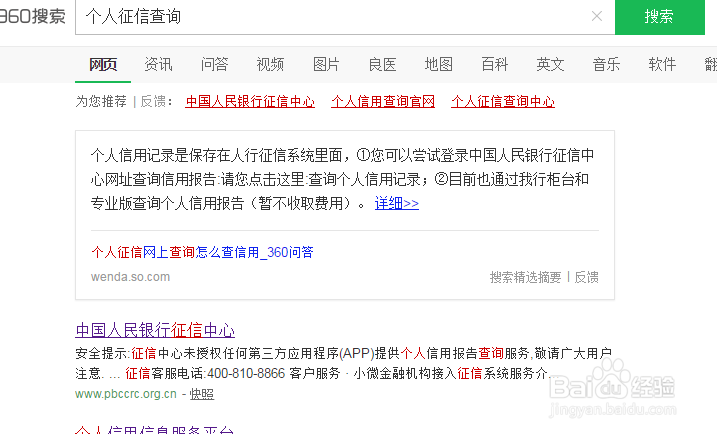717x434 pixels.
Task: Select the 百科 tab
Action: click(494, 64)
